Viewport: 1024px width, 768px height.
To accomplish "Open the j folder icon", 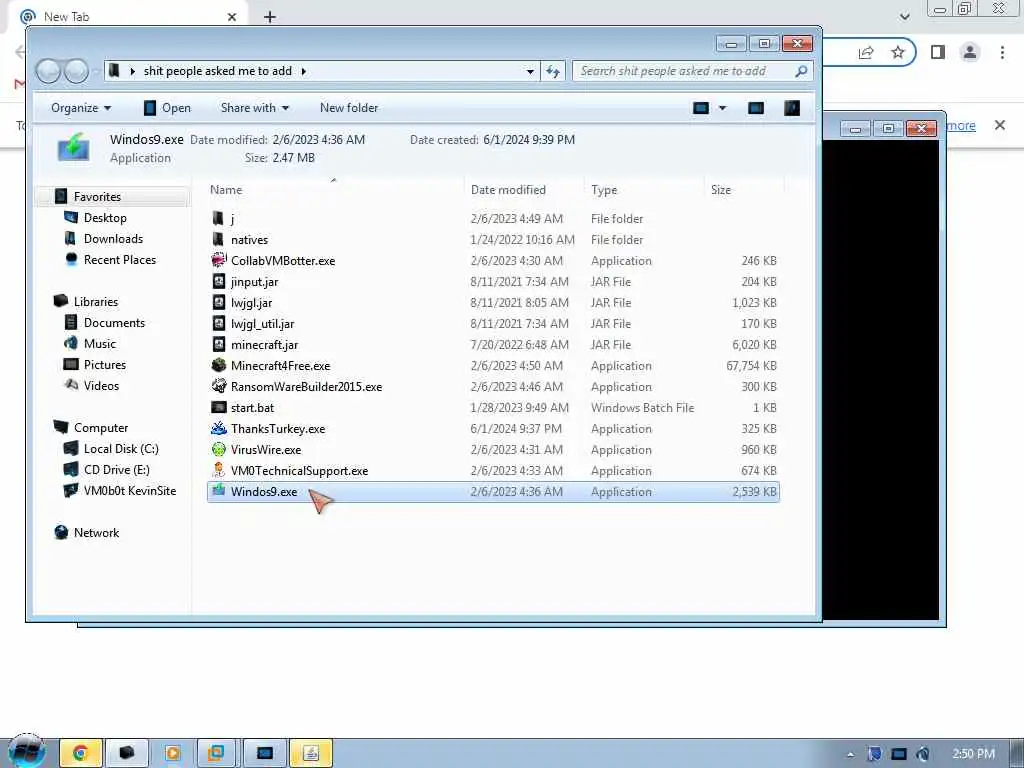I will click(218, 218).
